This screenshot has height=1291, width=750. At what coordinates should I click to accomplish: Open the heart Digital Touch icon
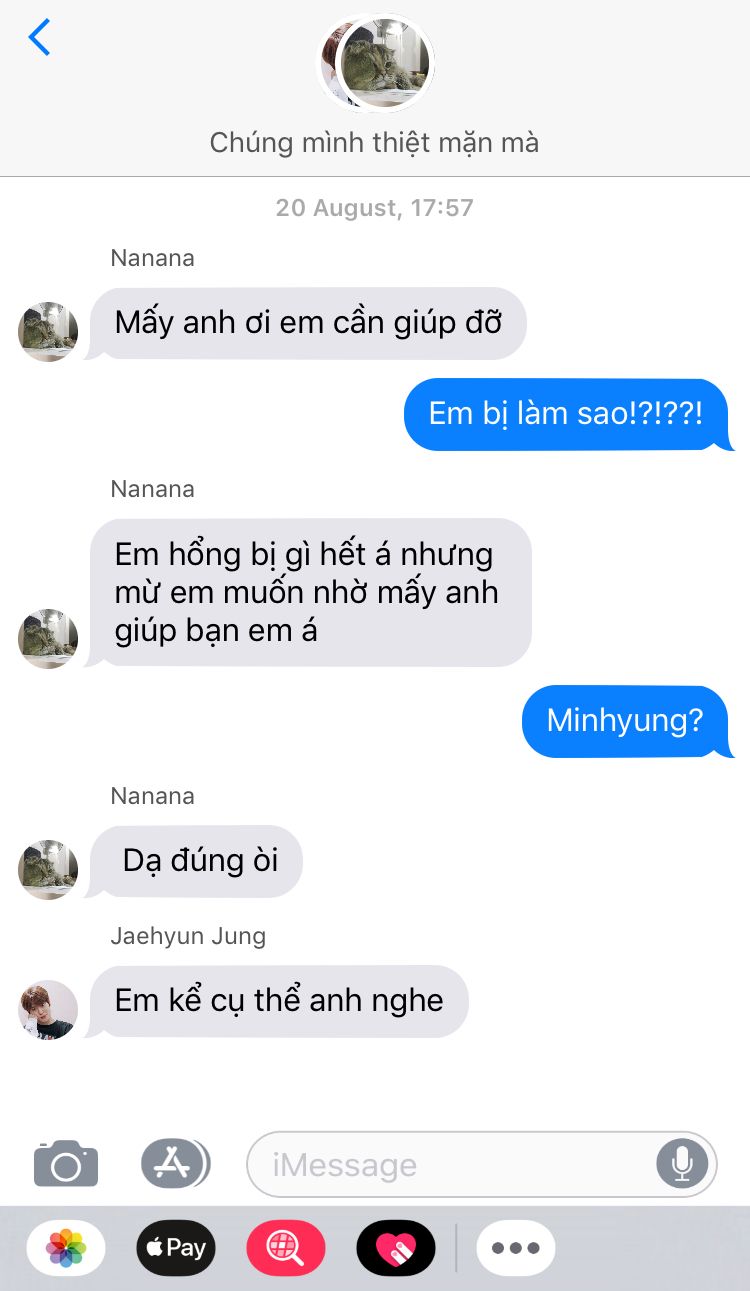[x=396, y=1248]
